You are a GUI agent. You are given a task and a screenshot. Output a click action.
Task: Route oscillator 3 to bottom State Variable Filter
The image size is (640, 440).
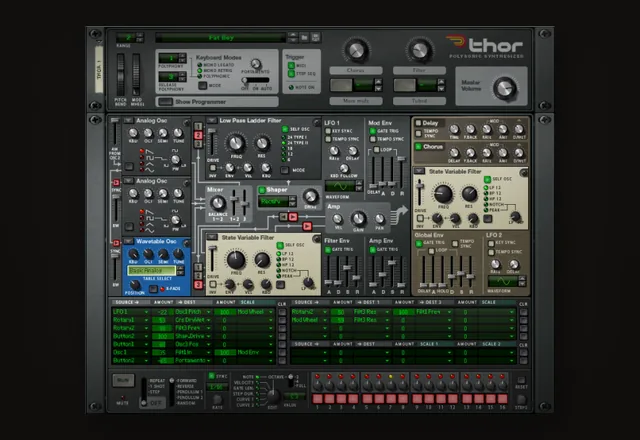pyautogui.click(x=198, y=284)
